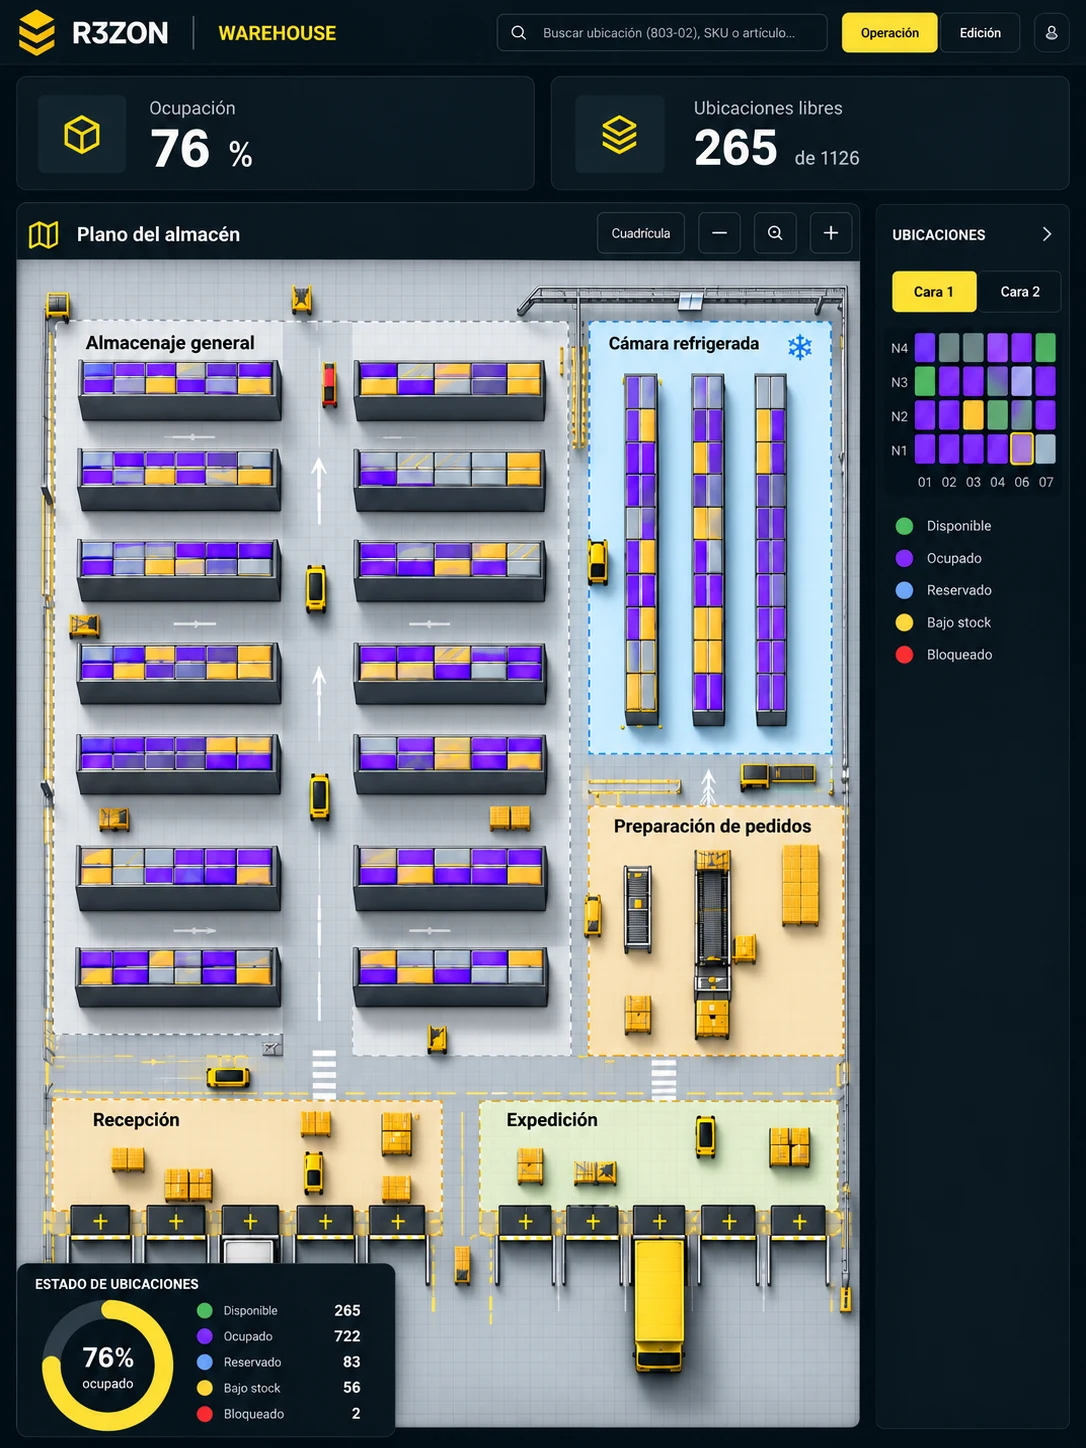Expand the UBICACIONES panel chevron
Viewport: 1086px width, 1448px height.
click(1047, 234)
